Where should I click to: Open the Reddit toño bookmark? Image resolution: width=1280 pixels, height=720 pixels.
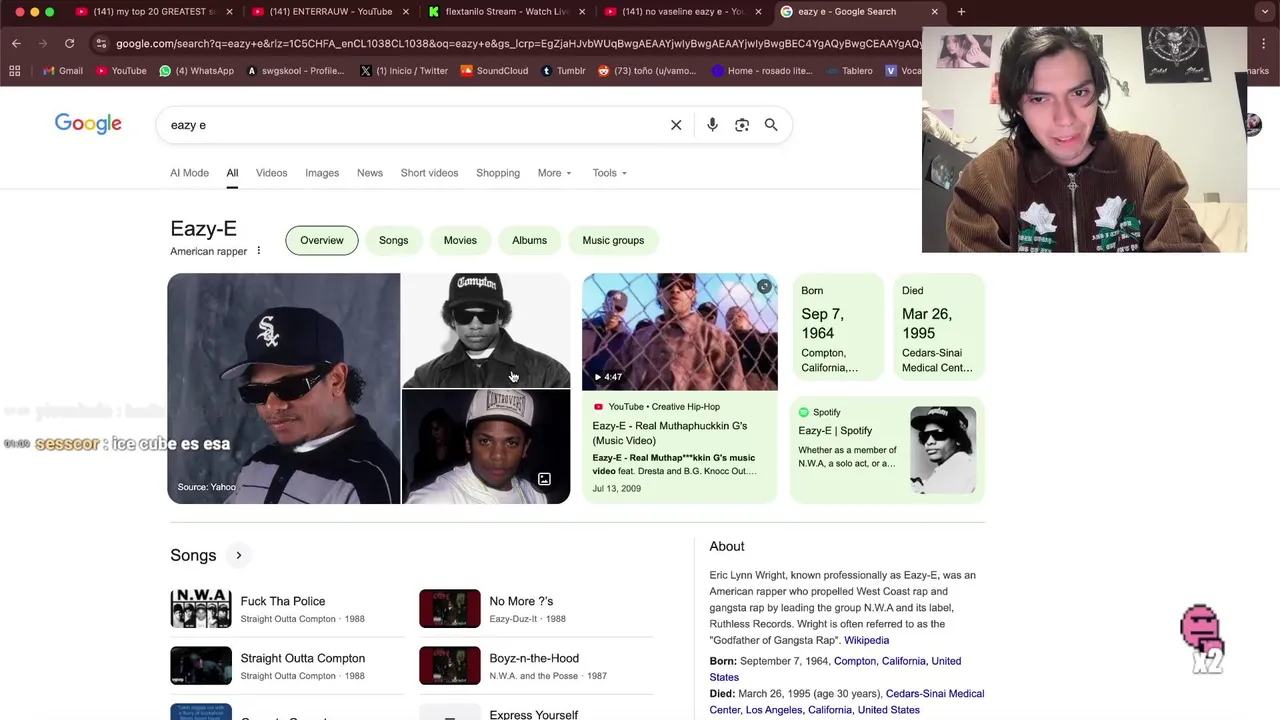click(647, 71)
